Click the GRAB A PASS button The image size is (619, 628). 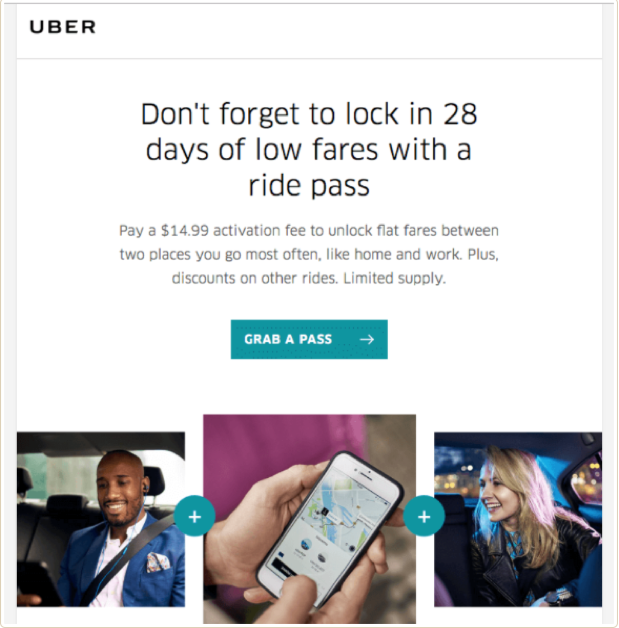click(x=309, y=339)
